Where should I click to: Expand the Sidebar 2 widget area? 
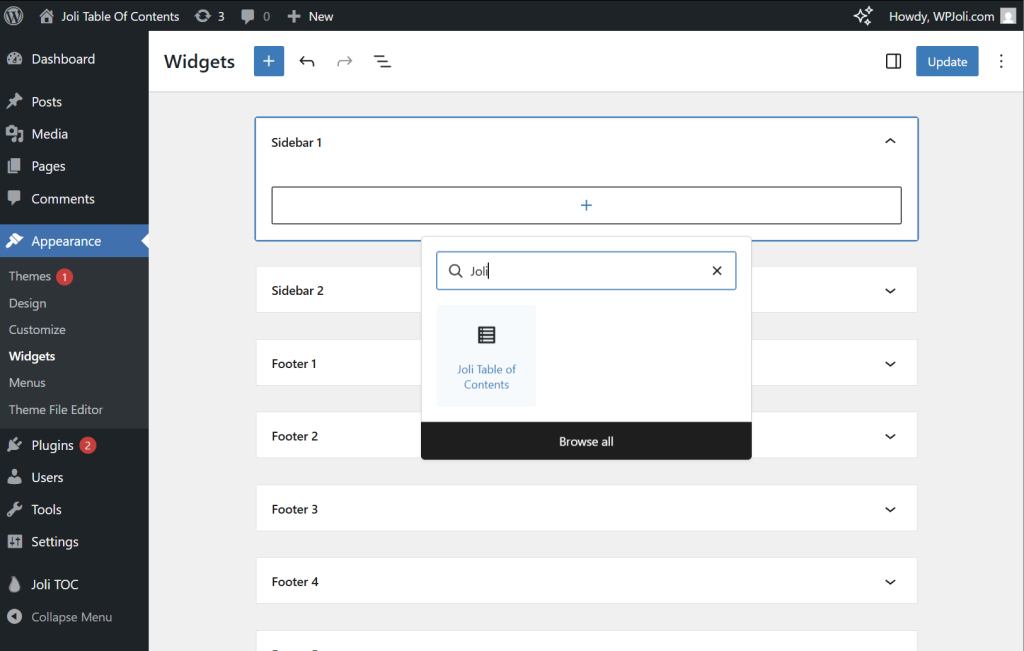click(890, 291)
